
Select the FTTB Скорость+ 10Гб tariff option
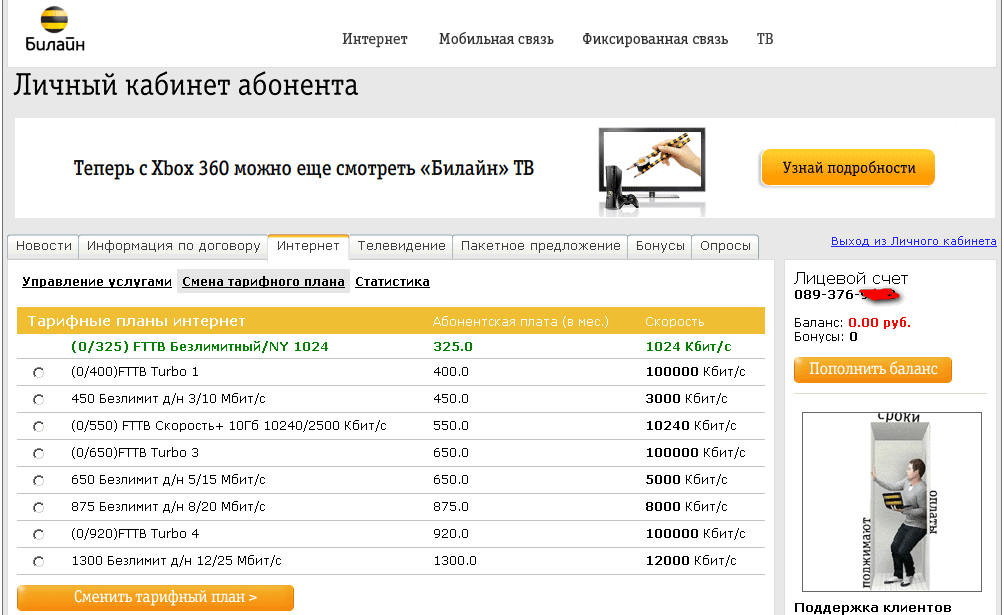pyautogui.click(x=39, y=427)
